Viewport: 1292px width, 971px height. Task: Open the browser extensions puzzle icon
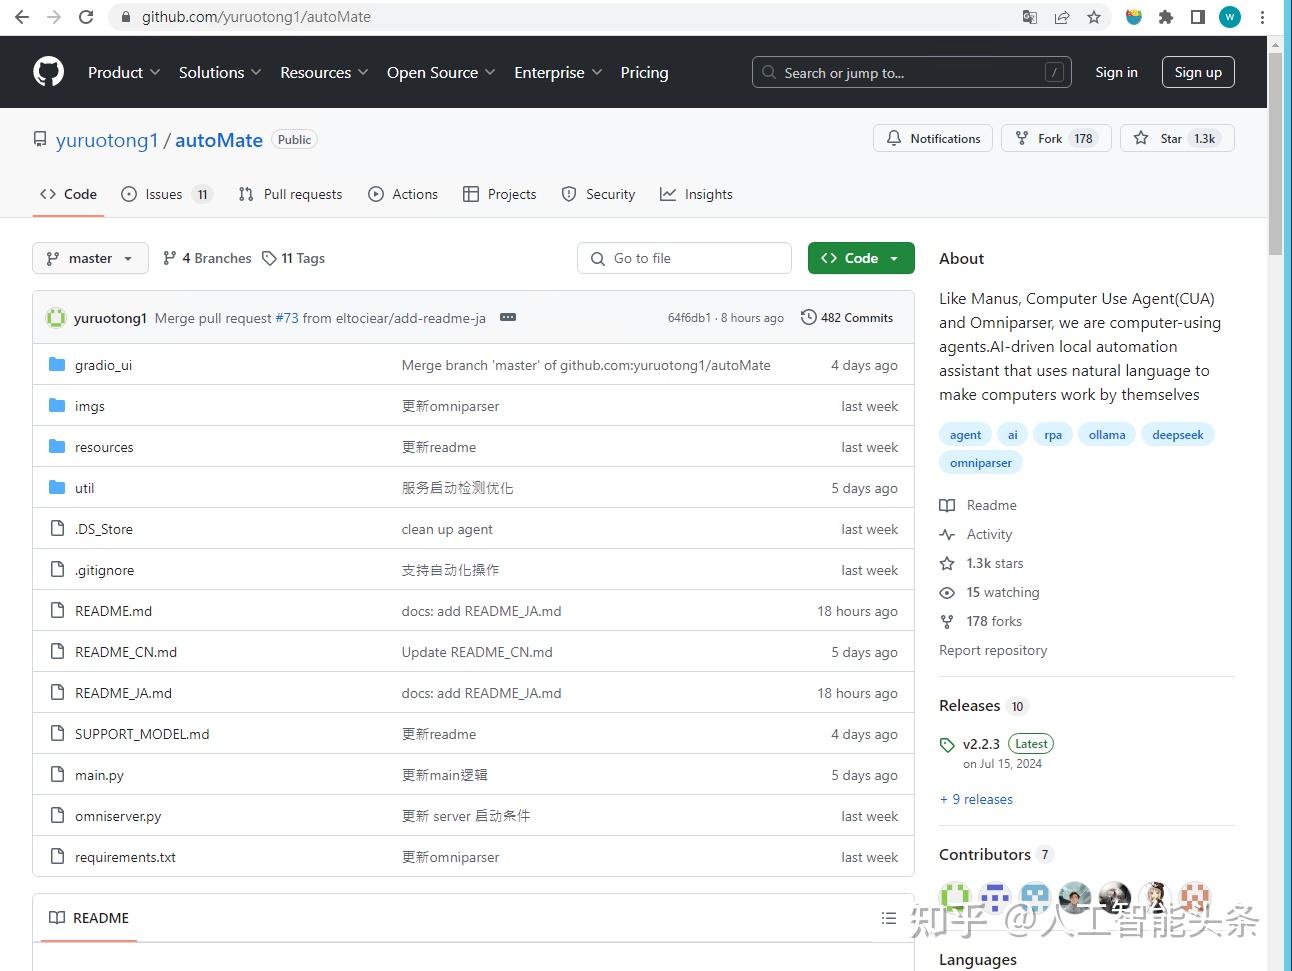(1166, 17)
